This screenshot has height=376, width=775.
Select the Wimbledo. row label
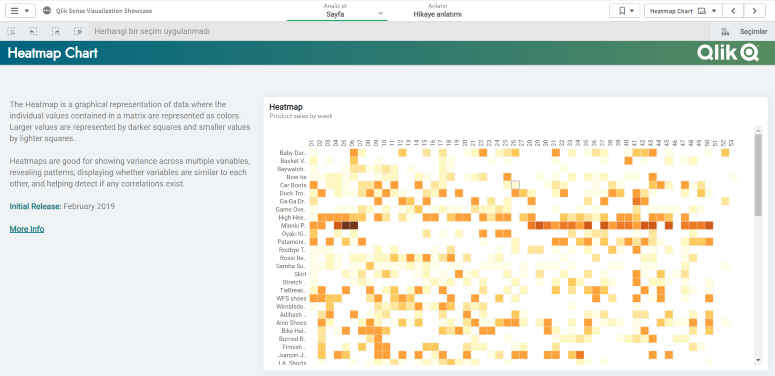pos(292,306)
